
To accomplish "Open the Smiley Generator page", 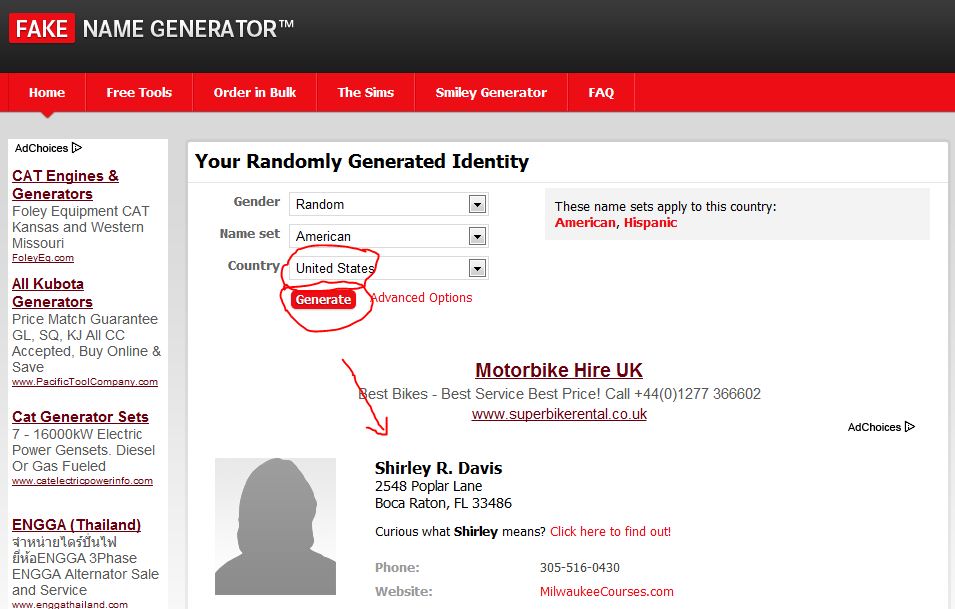I will pyautogui.click(x=491, y=92).
